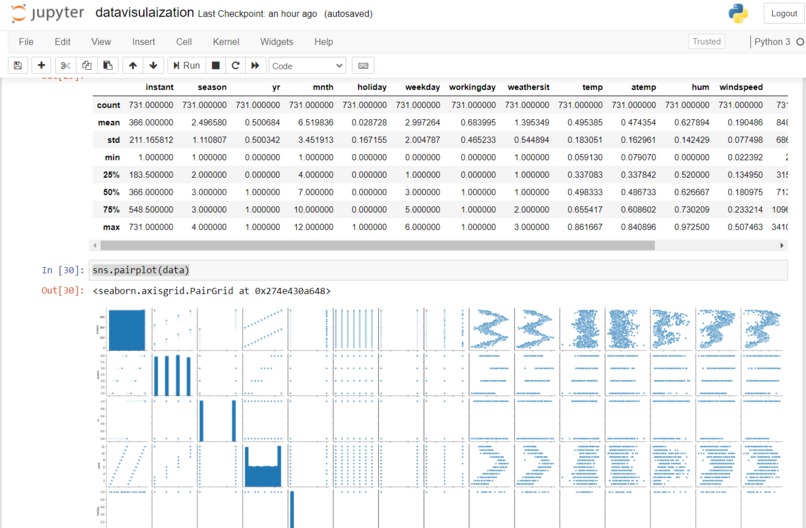
Task: Cut selected cells with the scissors icon
Action: 65,66
